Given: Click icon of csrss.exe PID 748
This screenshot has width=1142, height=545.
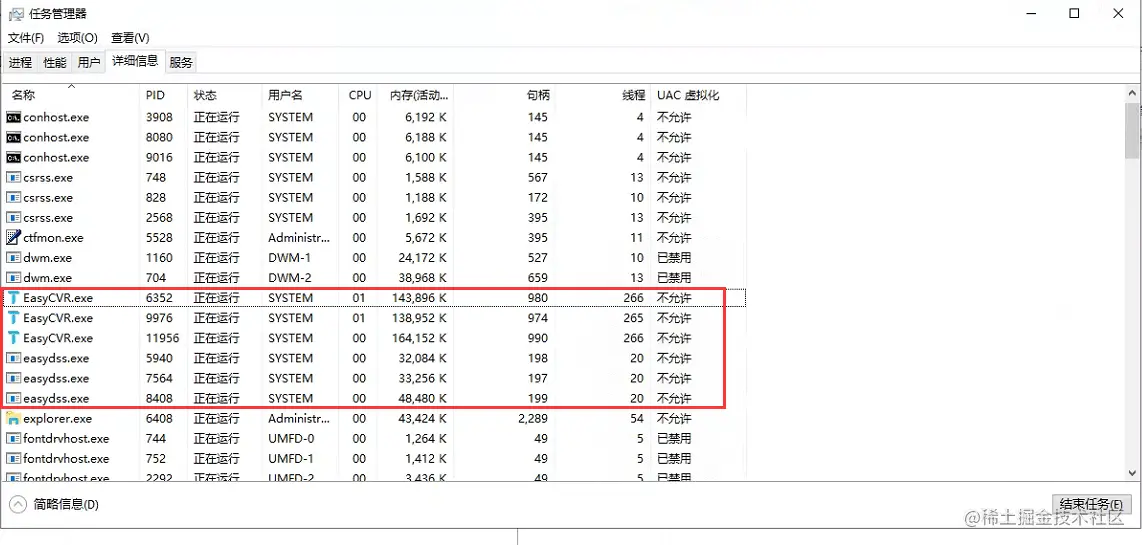Looking at the screenshot, I should [13, 178].
